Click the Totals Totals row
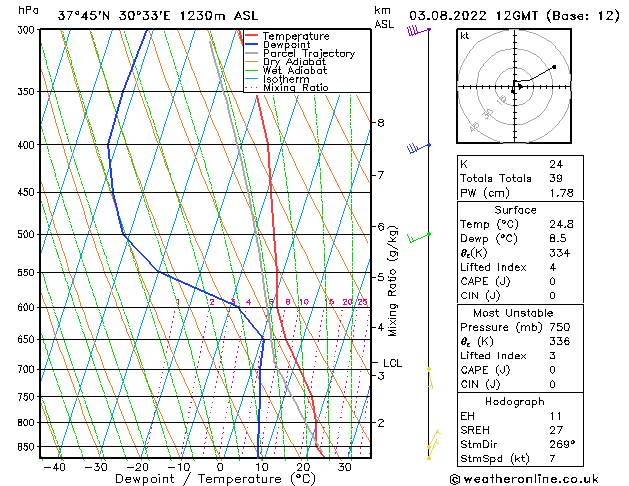Image resolution: width=629 pixels, height=486 pixels. 520,178
